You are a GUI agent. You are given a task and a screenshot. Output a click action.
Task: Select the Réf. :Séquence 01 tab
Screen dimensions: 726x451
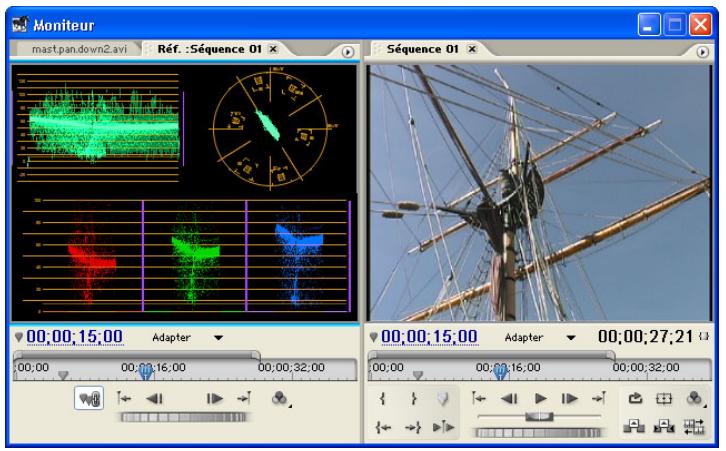tap(209, 49)
